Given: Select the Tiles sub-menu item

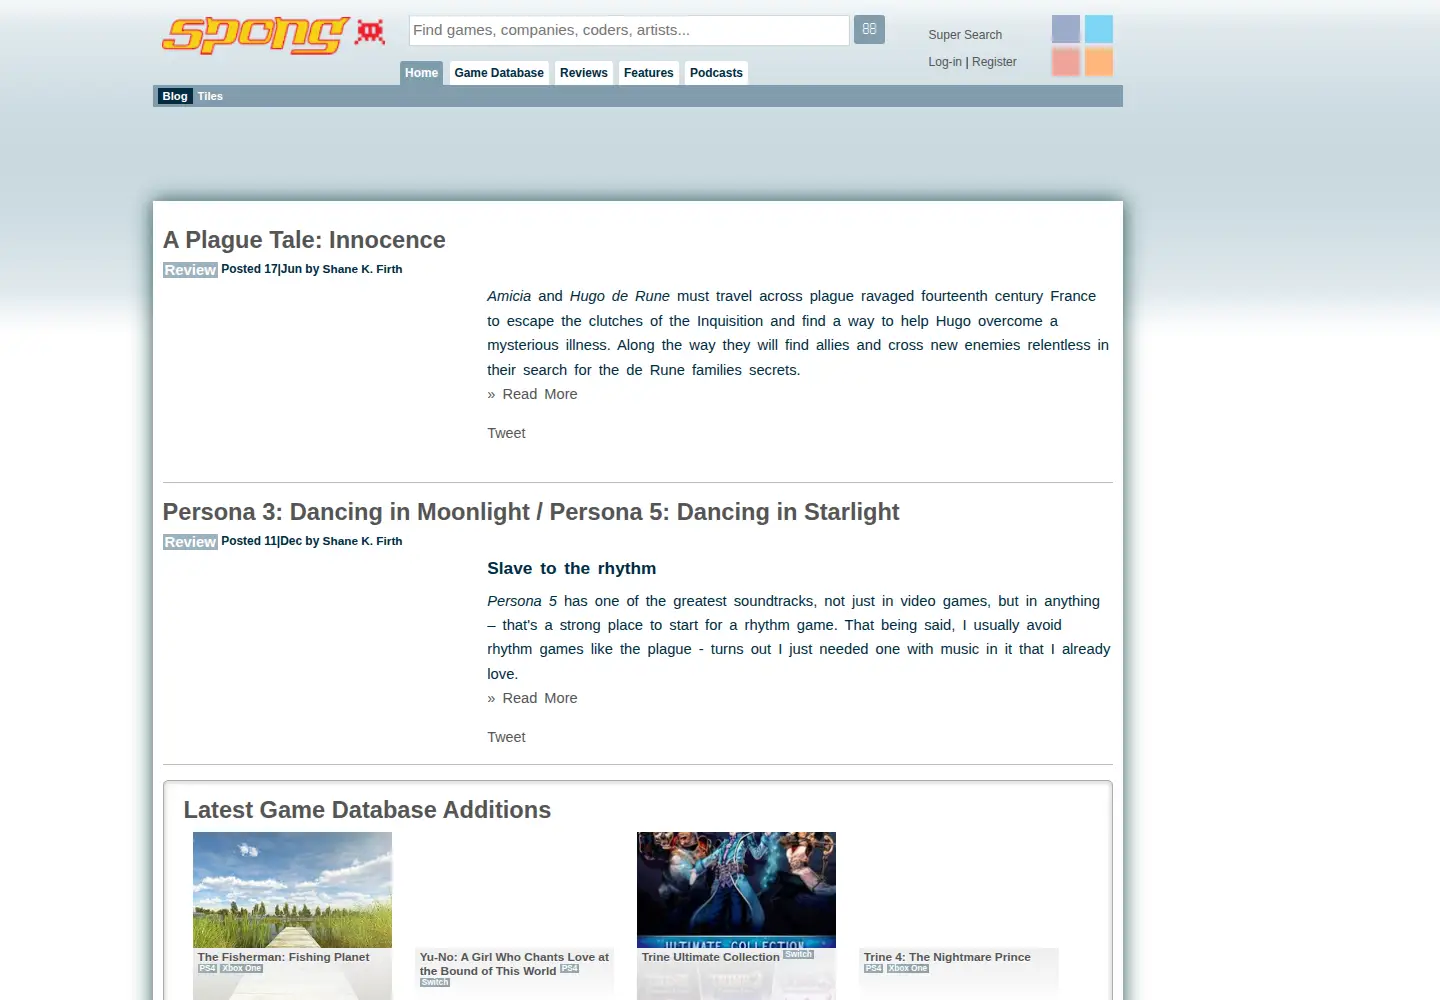Looking at the screenshot, I should pyautogui.click(x=210, y=96).
